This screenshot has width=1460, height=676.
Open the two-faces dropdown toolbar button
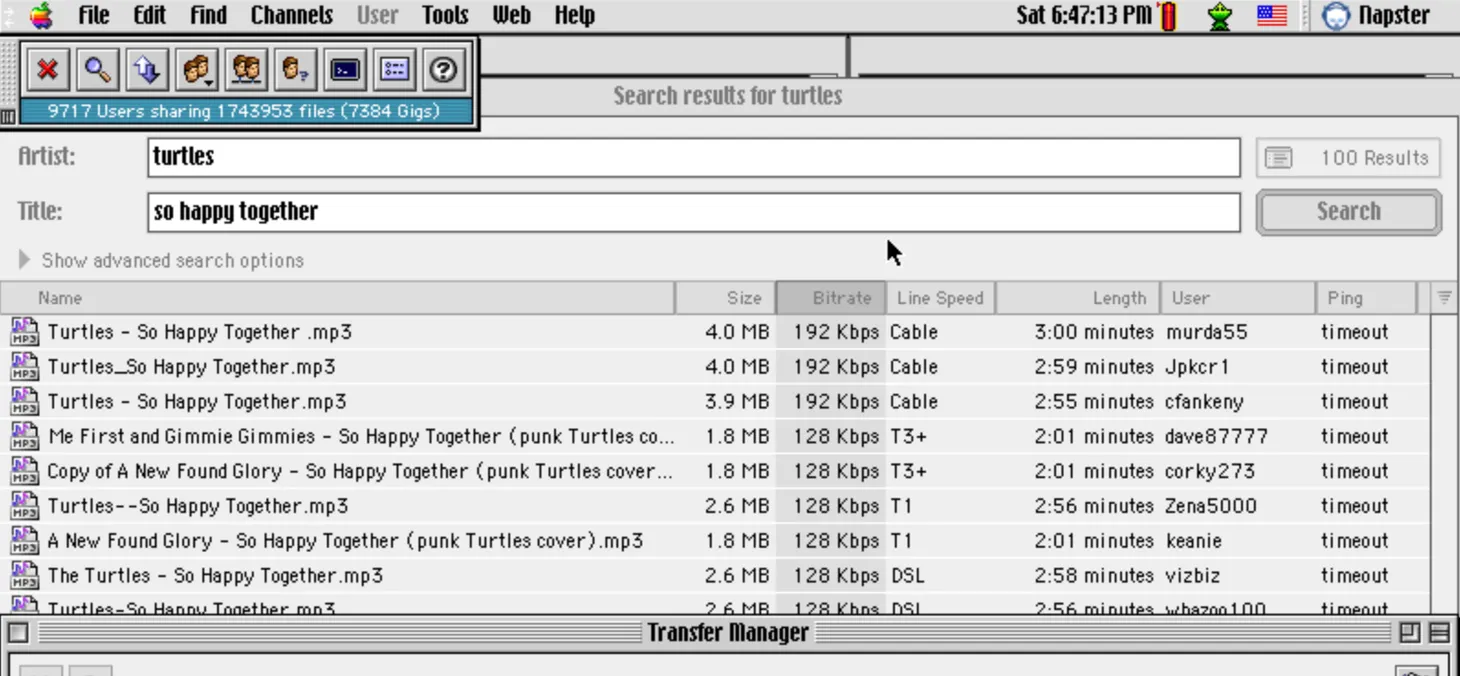tap(196, 69)
